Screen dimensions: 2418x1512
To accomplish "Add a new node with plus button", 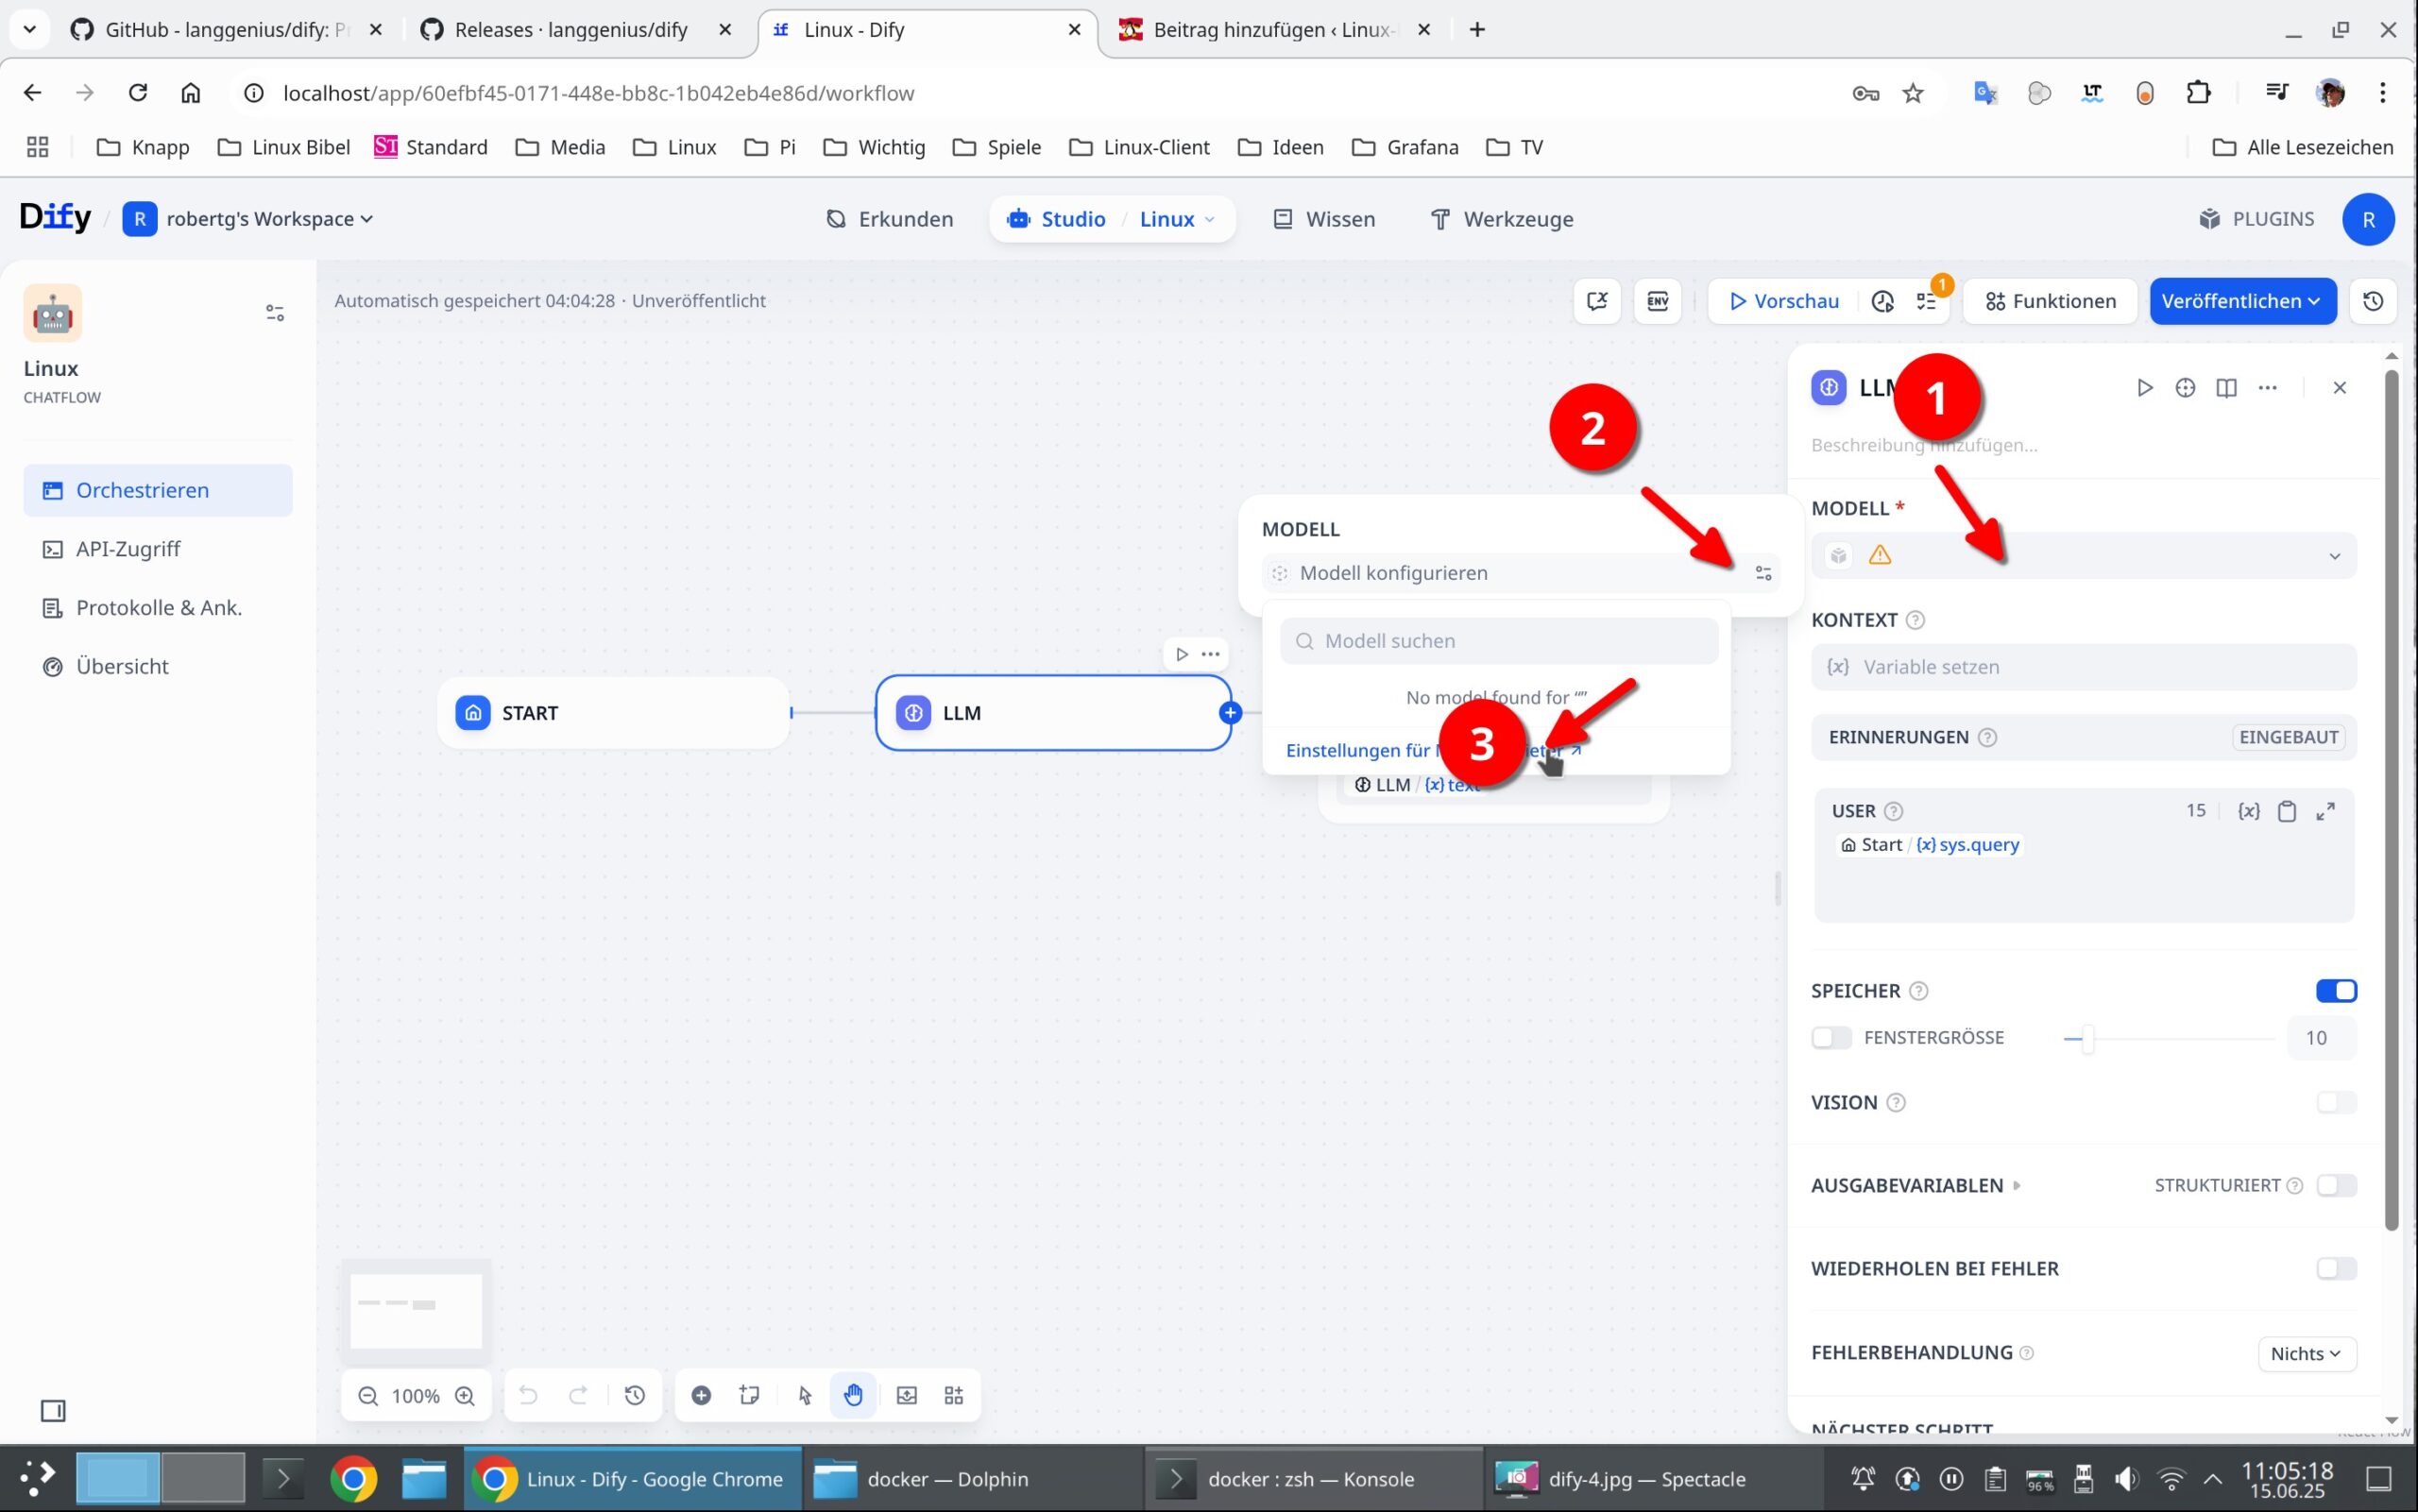I will coord(701,1395).
